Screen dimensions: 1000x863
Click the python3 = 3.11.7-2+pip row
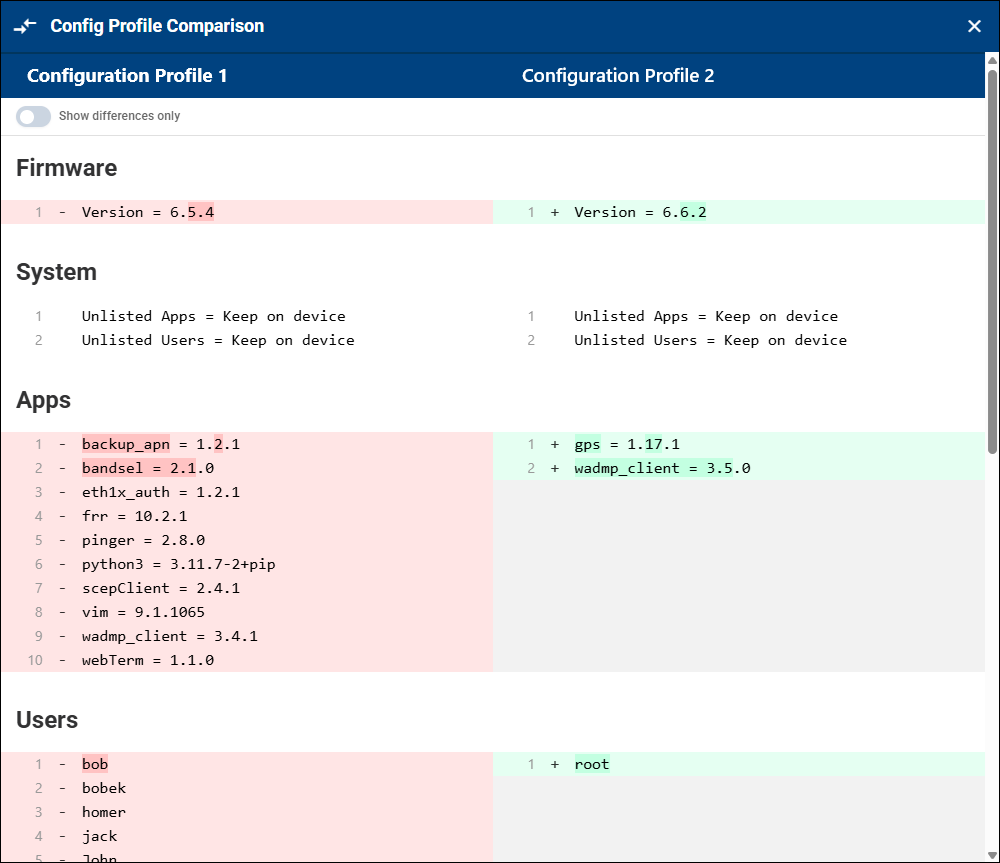pos(247,564)
